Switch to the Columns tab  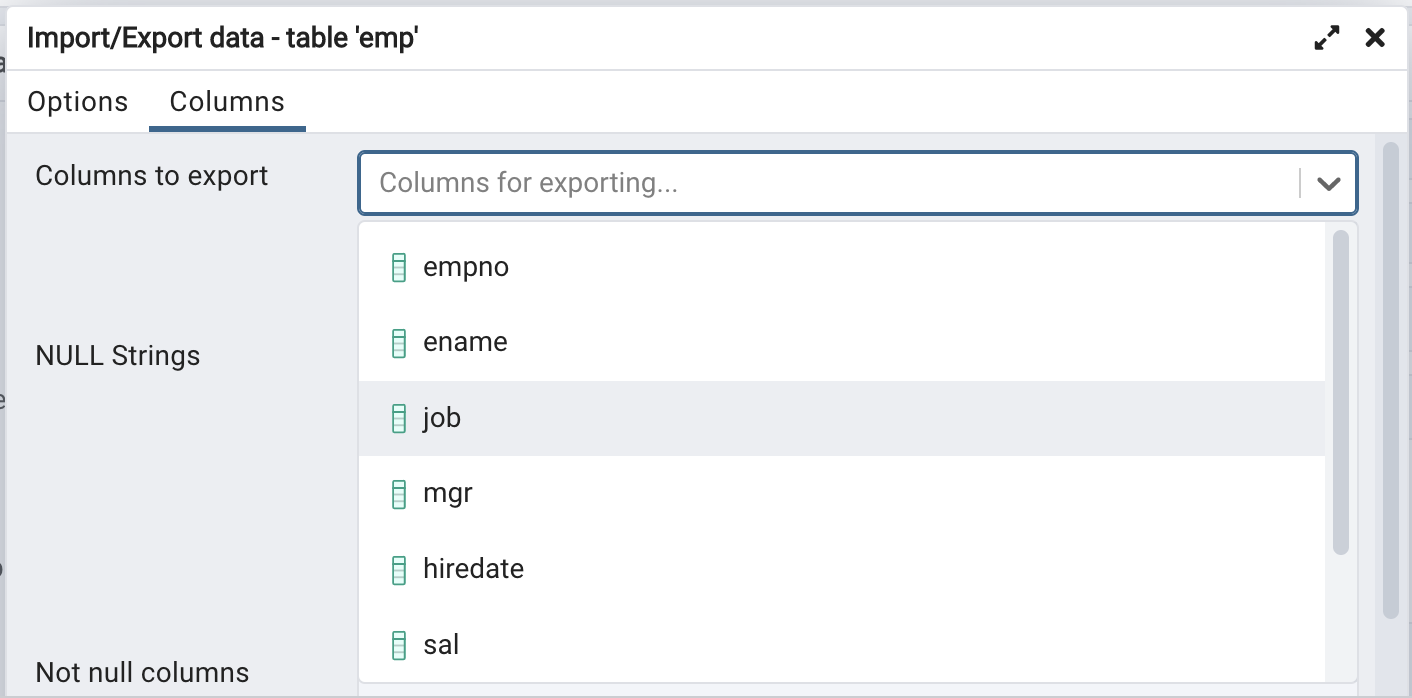tap(227, 101)
